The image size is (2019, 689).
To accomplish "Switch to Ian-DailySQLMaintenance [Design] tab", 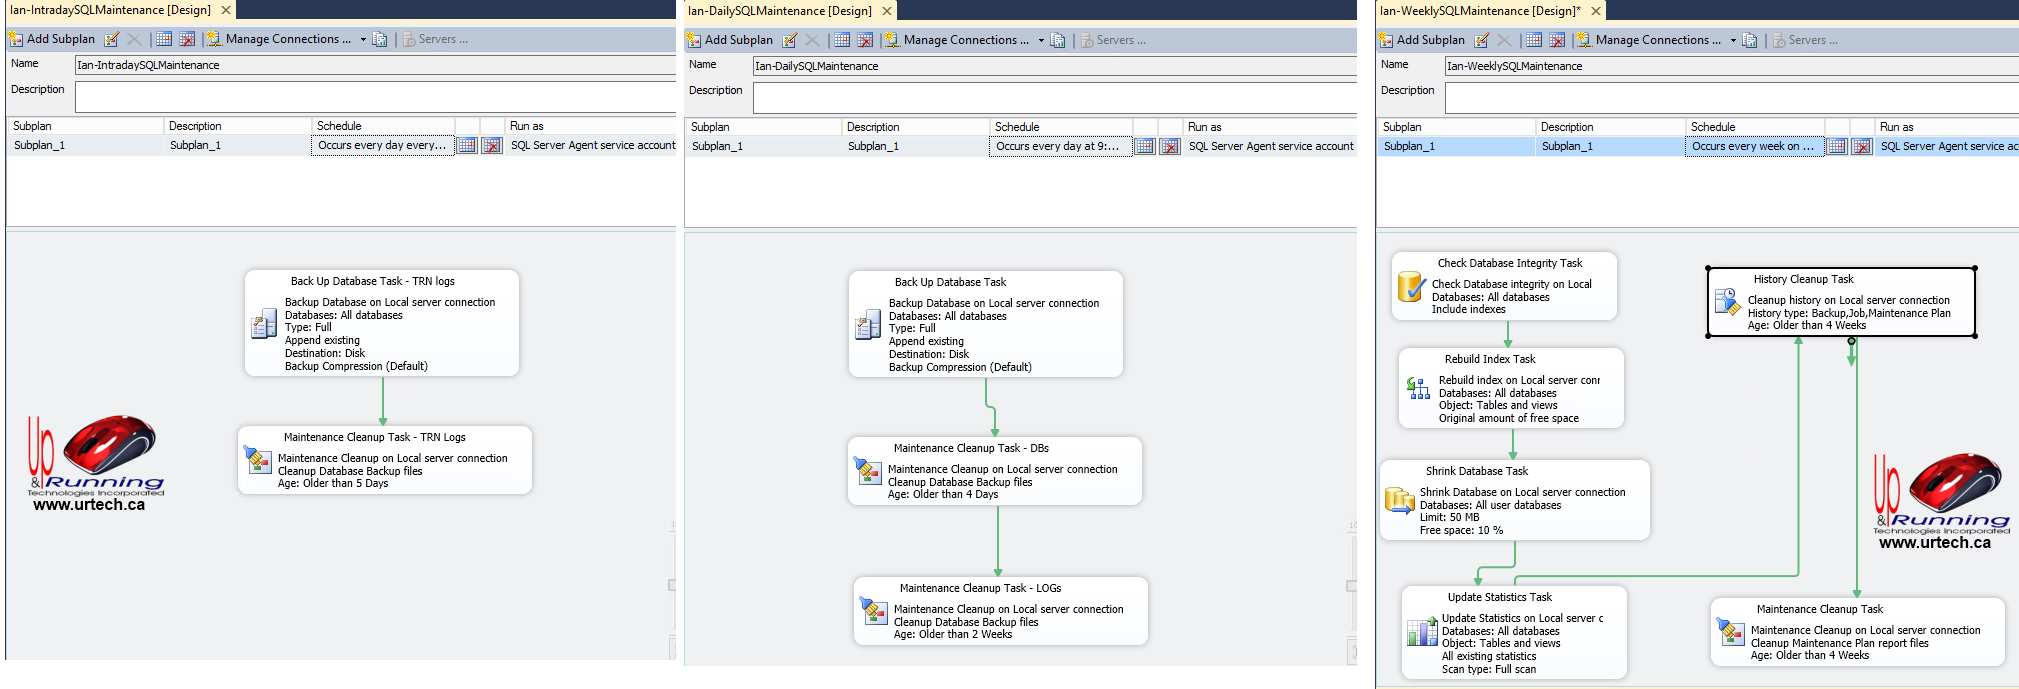I will (779, 11).
